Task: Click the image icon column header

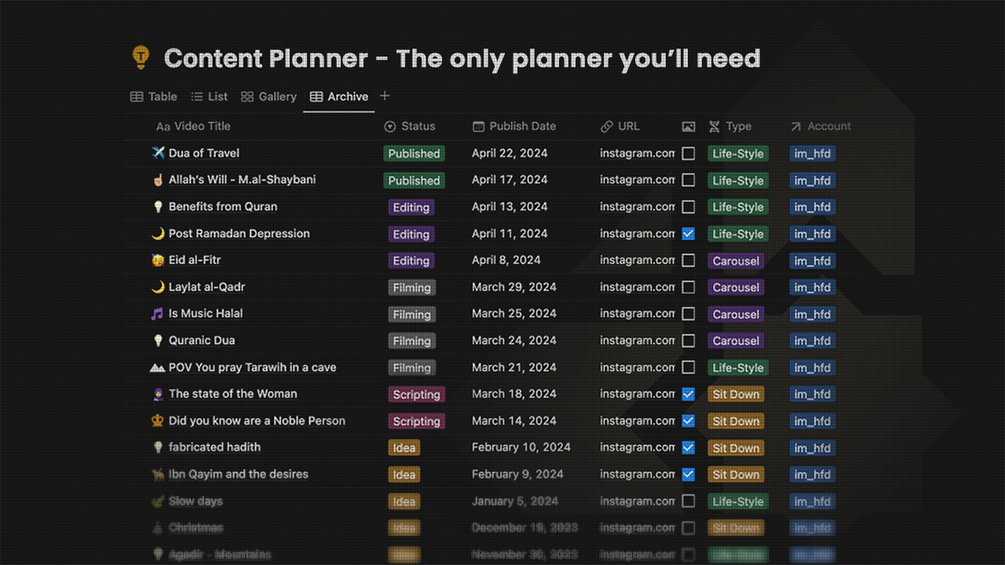Action: [688, 127]
